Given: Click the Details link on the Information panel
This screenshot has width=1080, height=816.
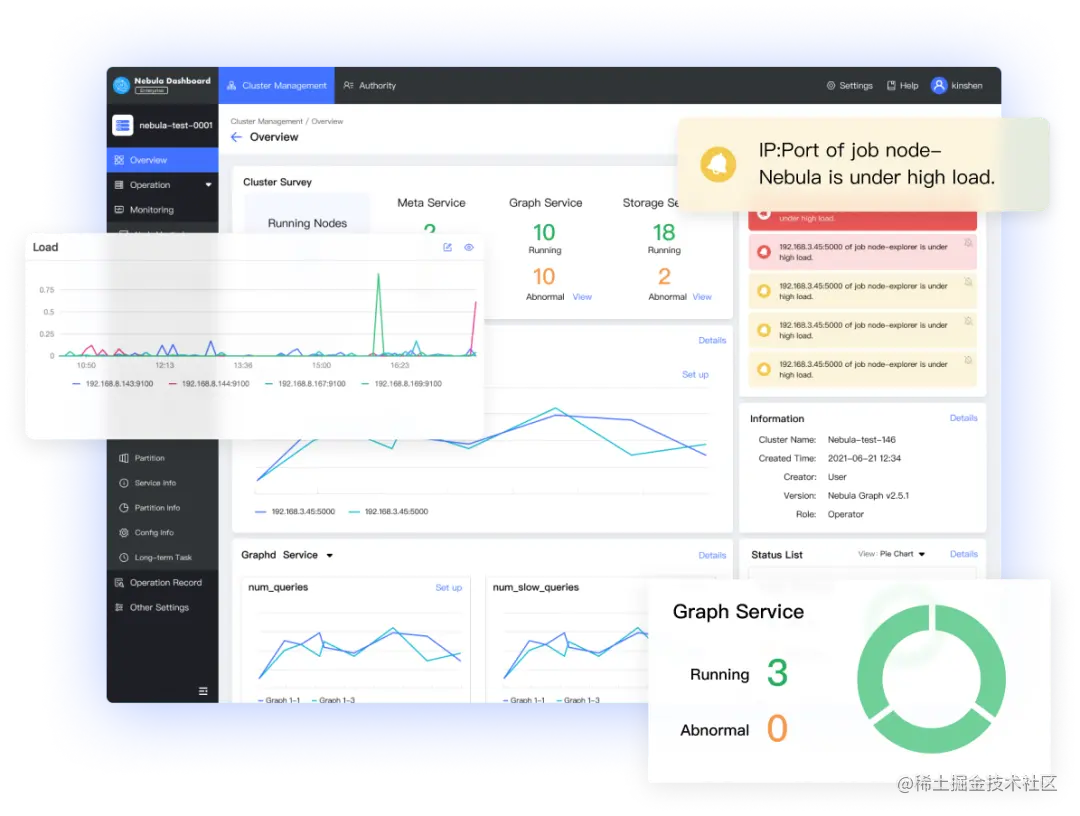Looking at the screenshot, I should [963, 418].
